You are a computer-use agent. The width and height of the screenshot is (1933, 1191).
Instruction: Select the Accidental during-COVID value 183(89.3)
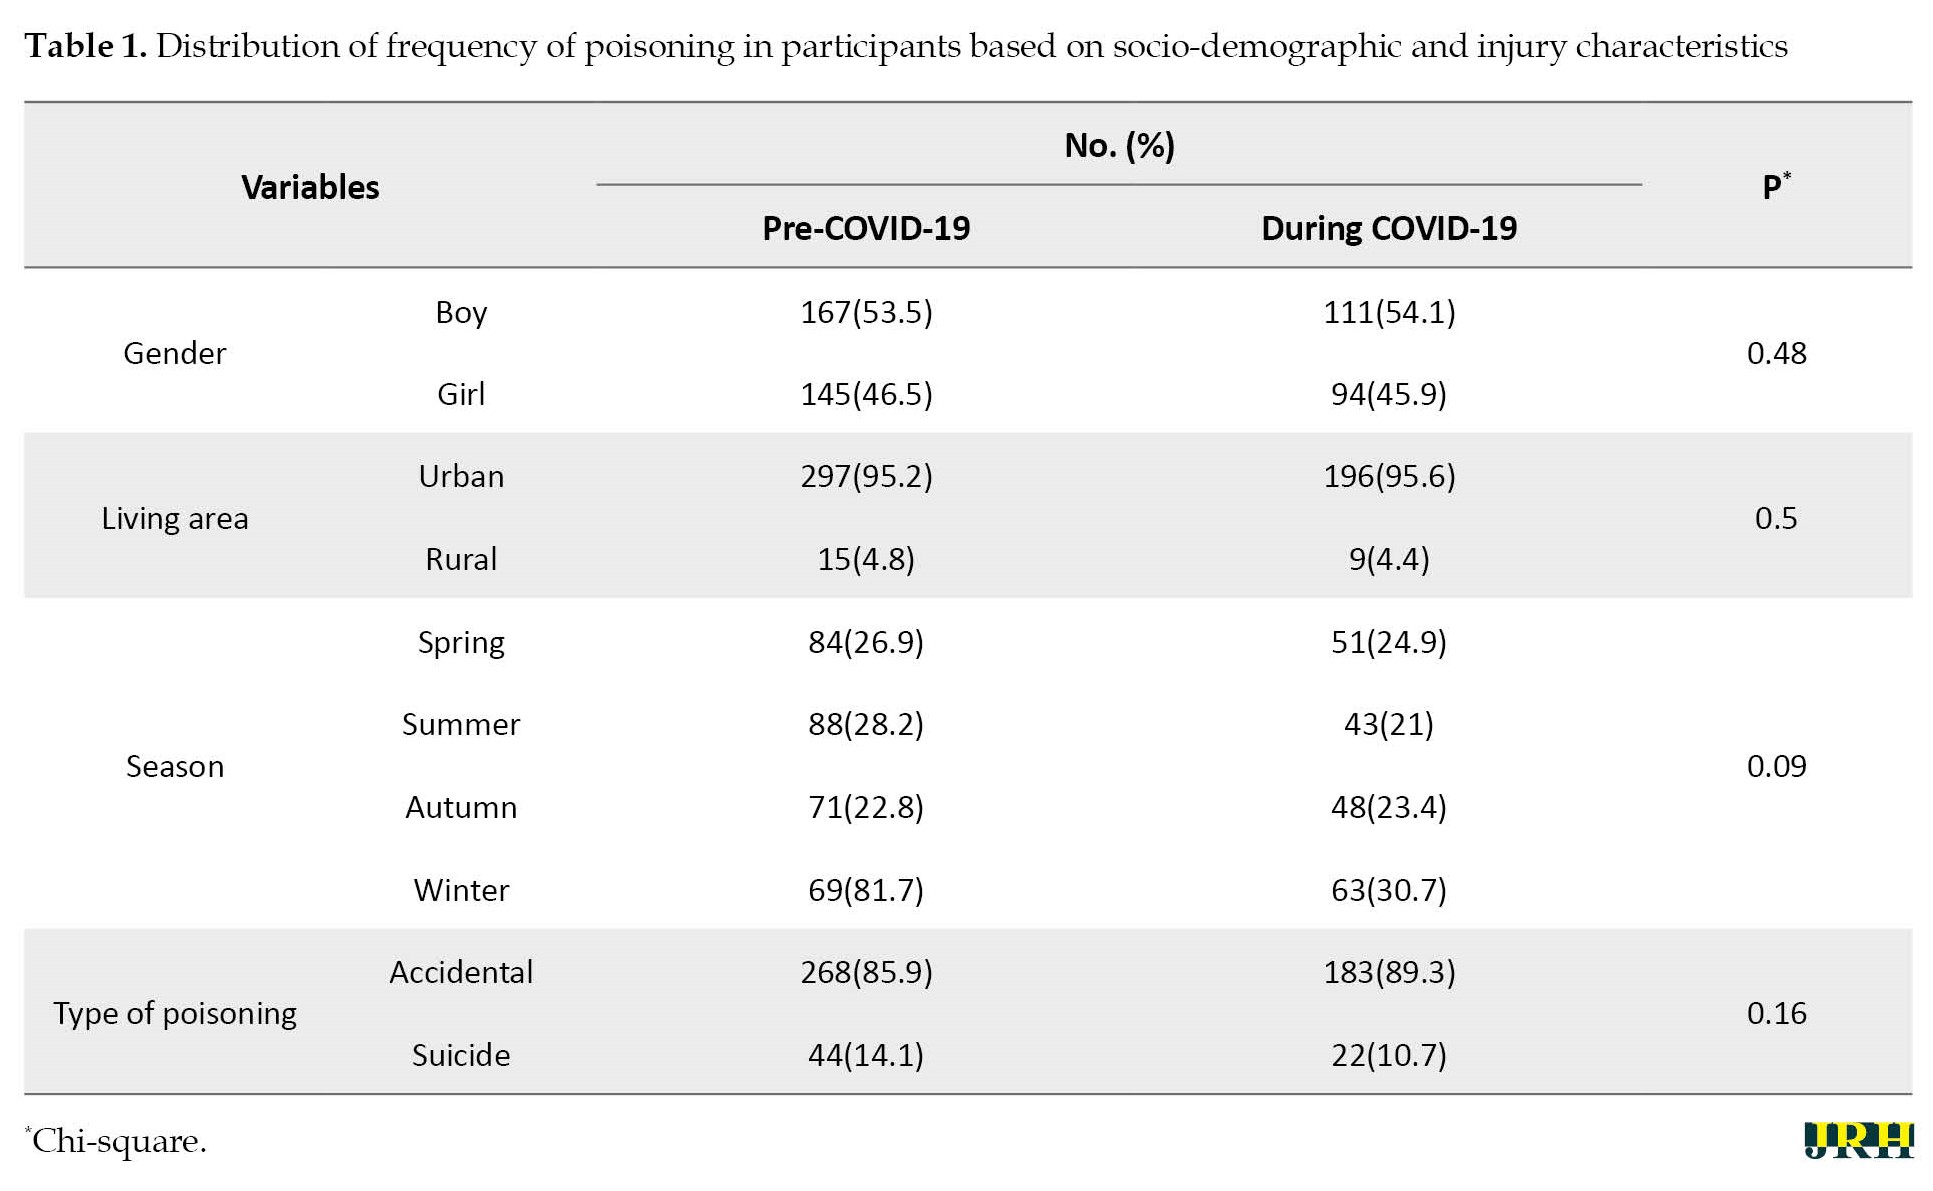point(1389,972)
